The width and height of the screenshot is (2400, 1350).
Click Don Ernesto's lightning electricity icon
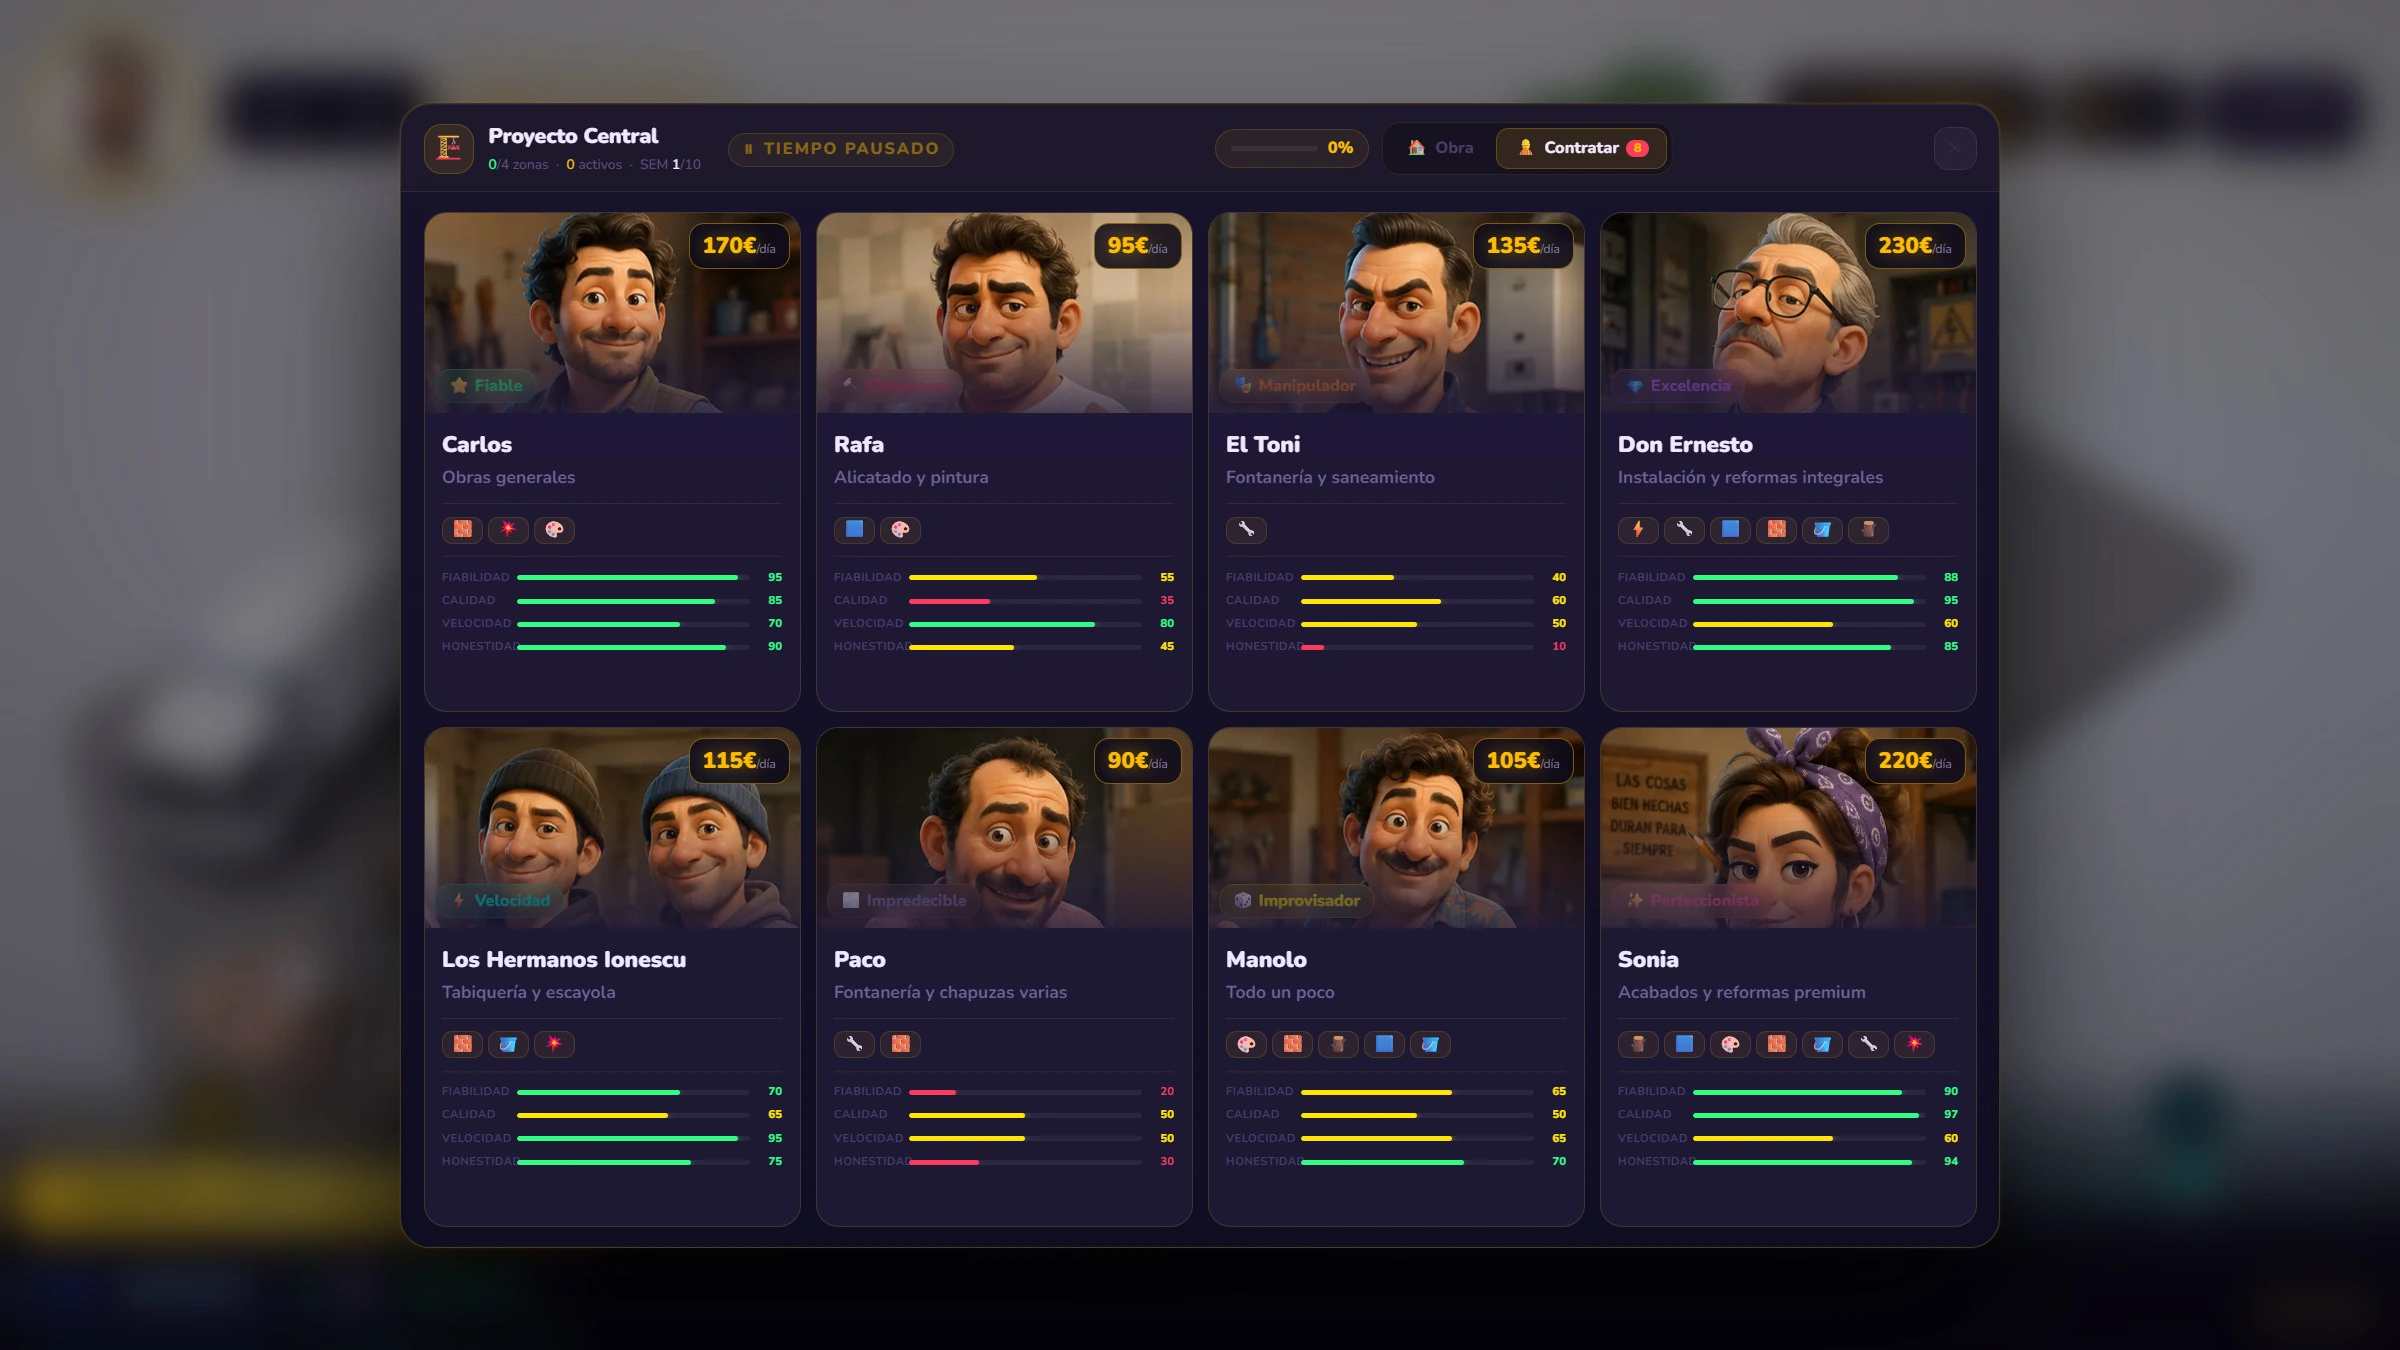(1638, 529)
